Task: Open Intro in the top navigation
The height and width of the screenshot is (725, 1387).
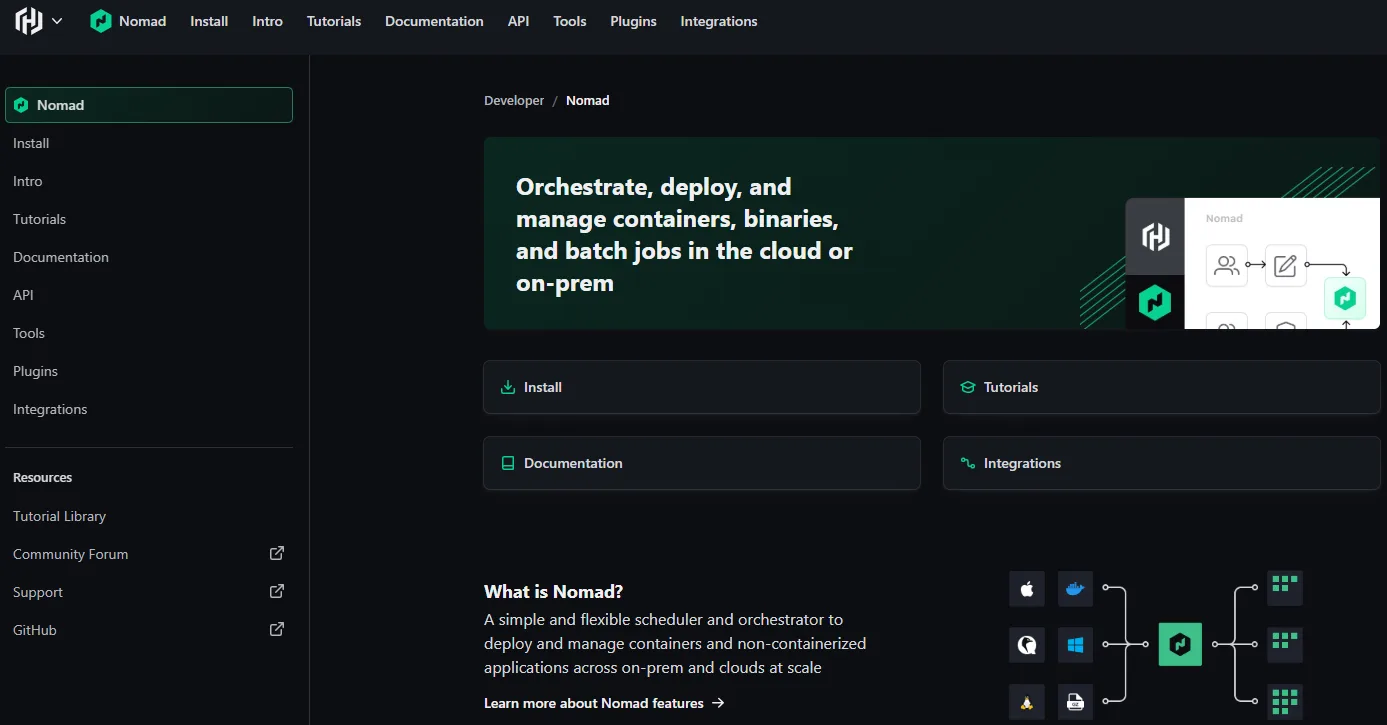Action: pos(267,21)
